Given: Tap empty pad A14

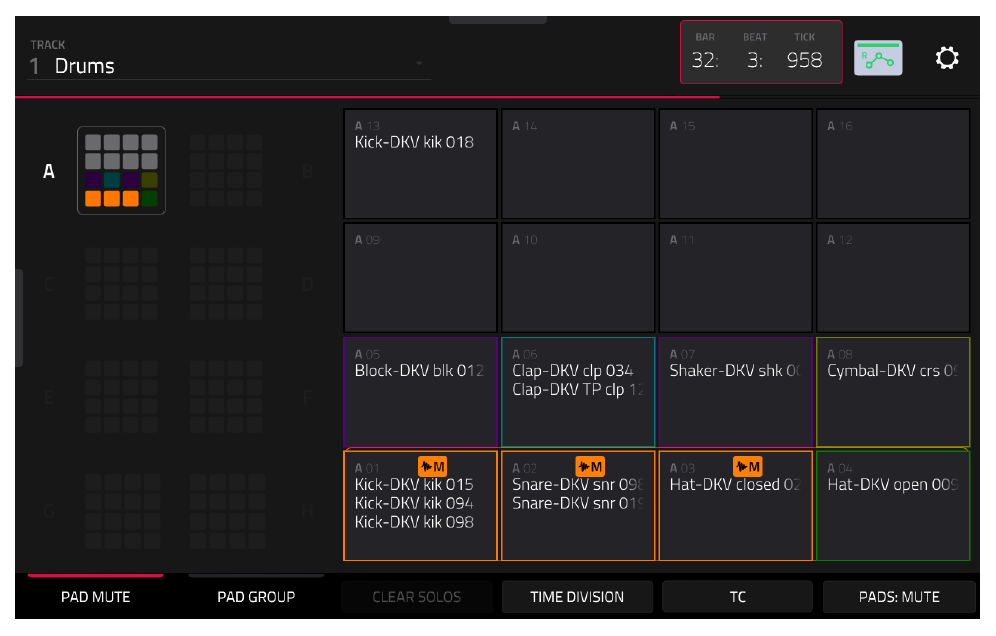Looking at the screenshot, I should [577, 164].
